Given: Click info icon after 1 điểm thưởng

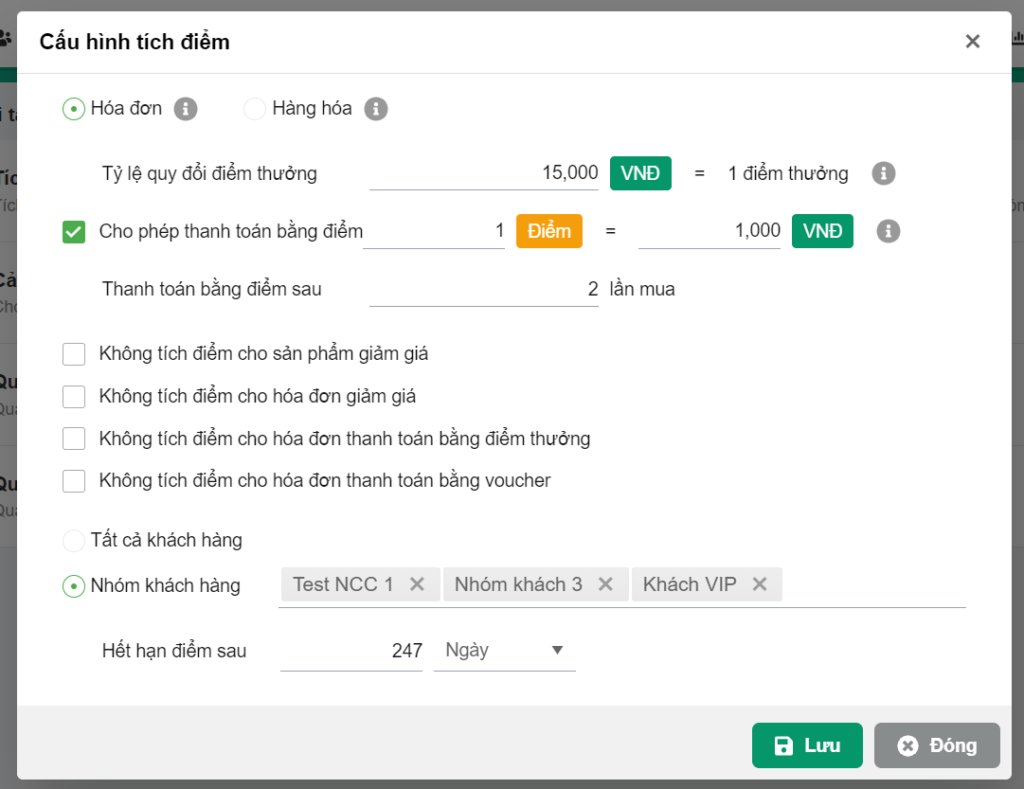Looking at the screenshot, I should pos(883,173).
